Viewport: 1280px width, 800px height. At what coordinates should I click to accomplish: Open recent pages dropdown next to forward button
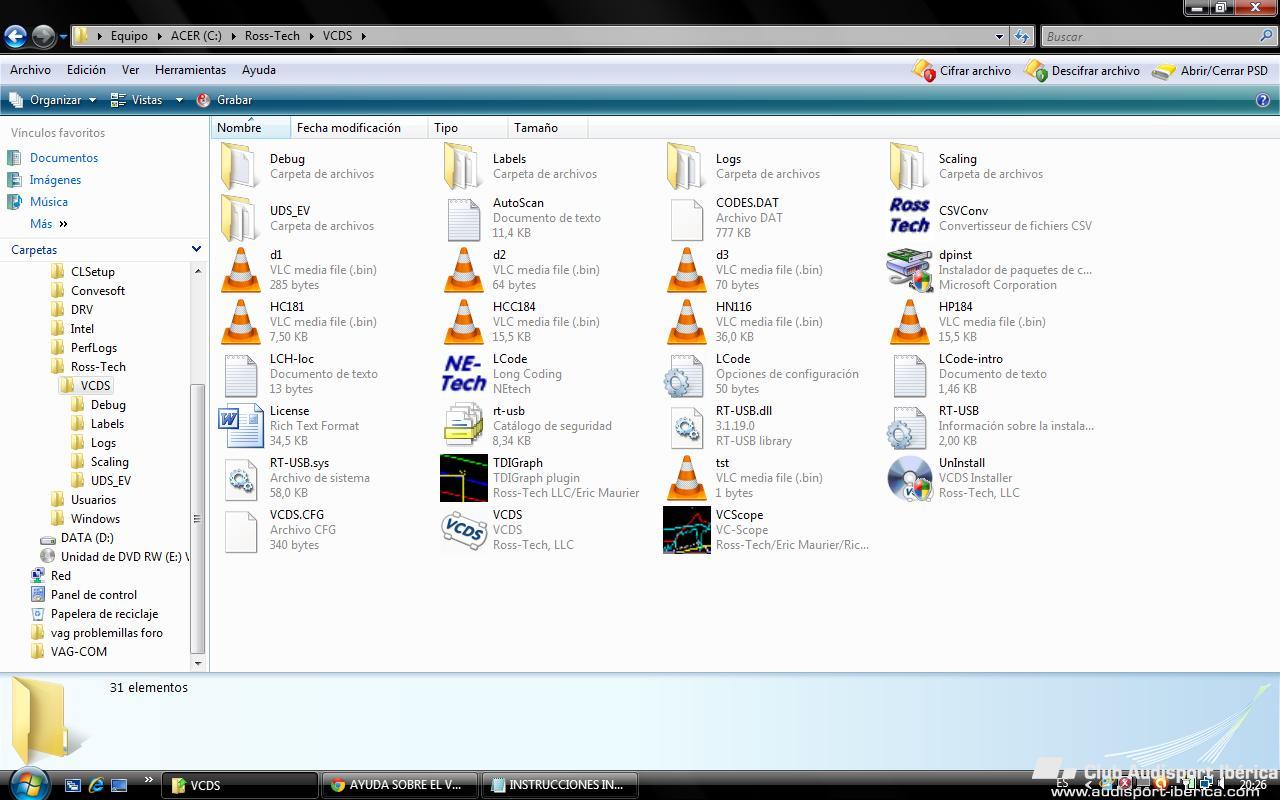click(x=63, y=37)
